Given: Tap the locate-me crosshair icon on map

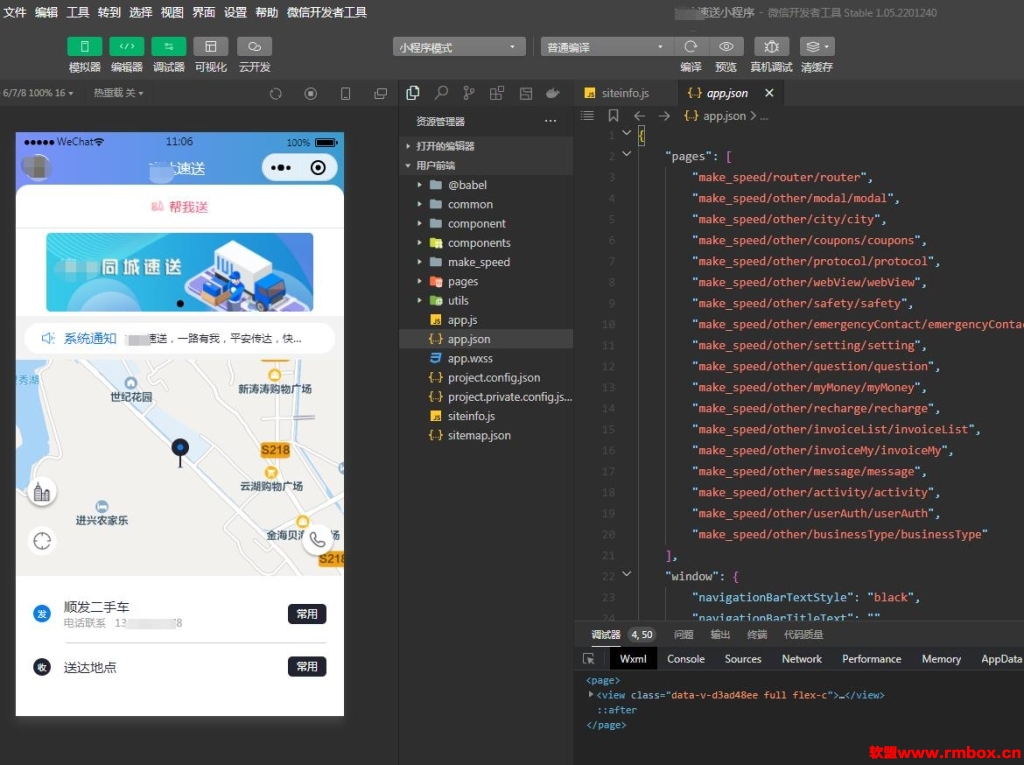Looking at the screenshot, I should click(42, 541).
